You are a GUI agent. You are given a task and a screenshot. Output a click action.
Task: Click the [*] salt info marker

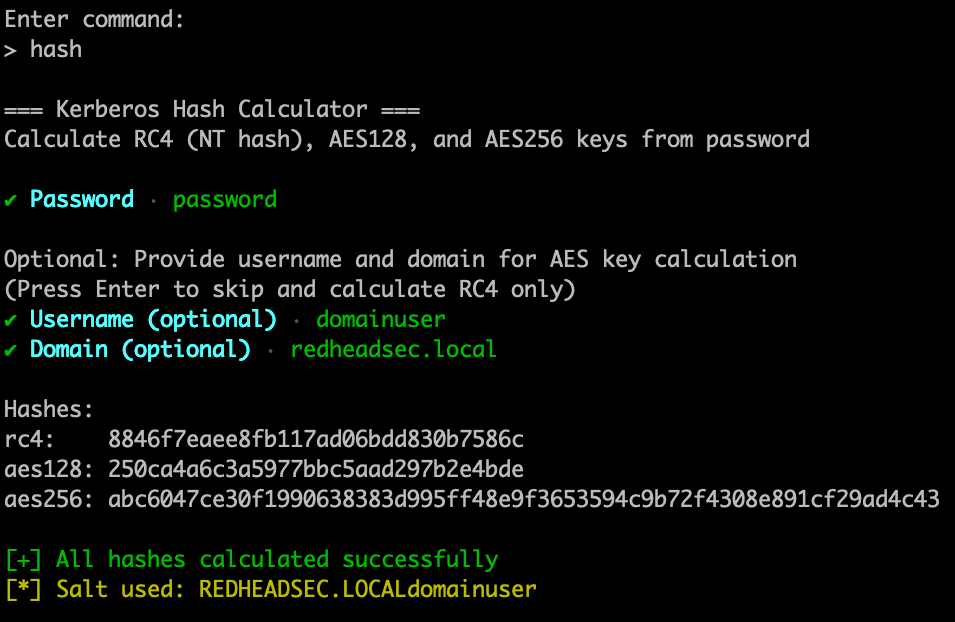23,589
